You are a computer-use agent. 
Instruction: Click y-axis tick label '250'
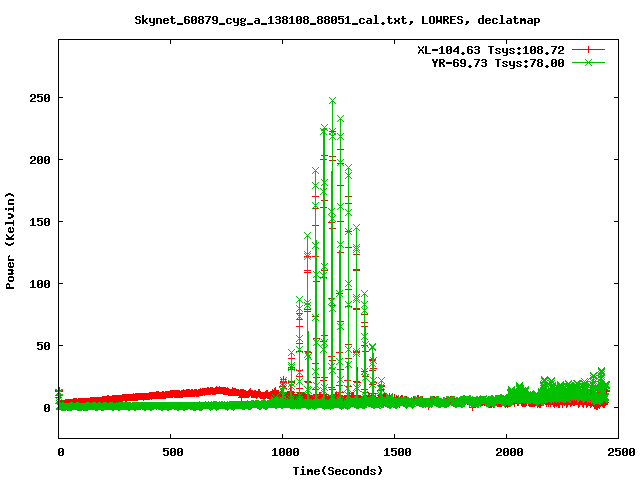pyautogui.click(x=40, y=98)
